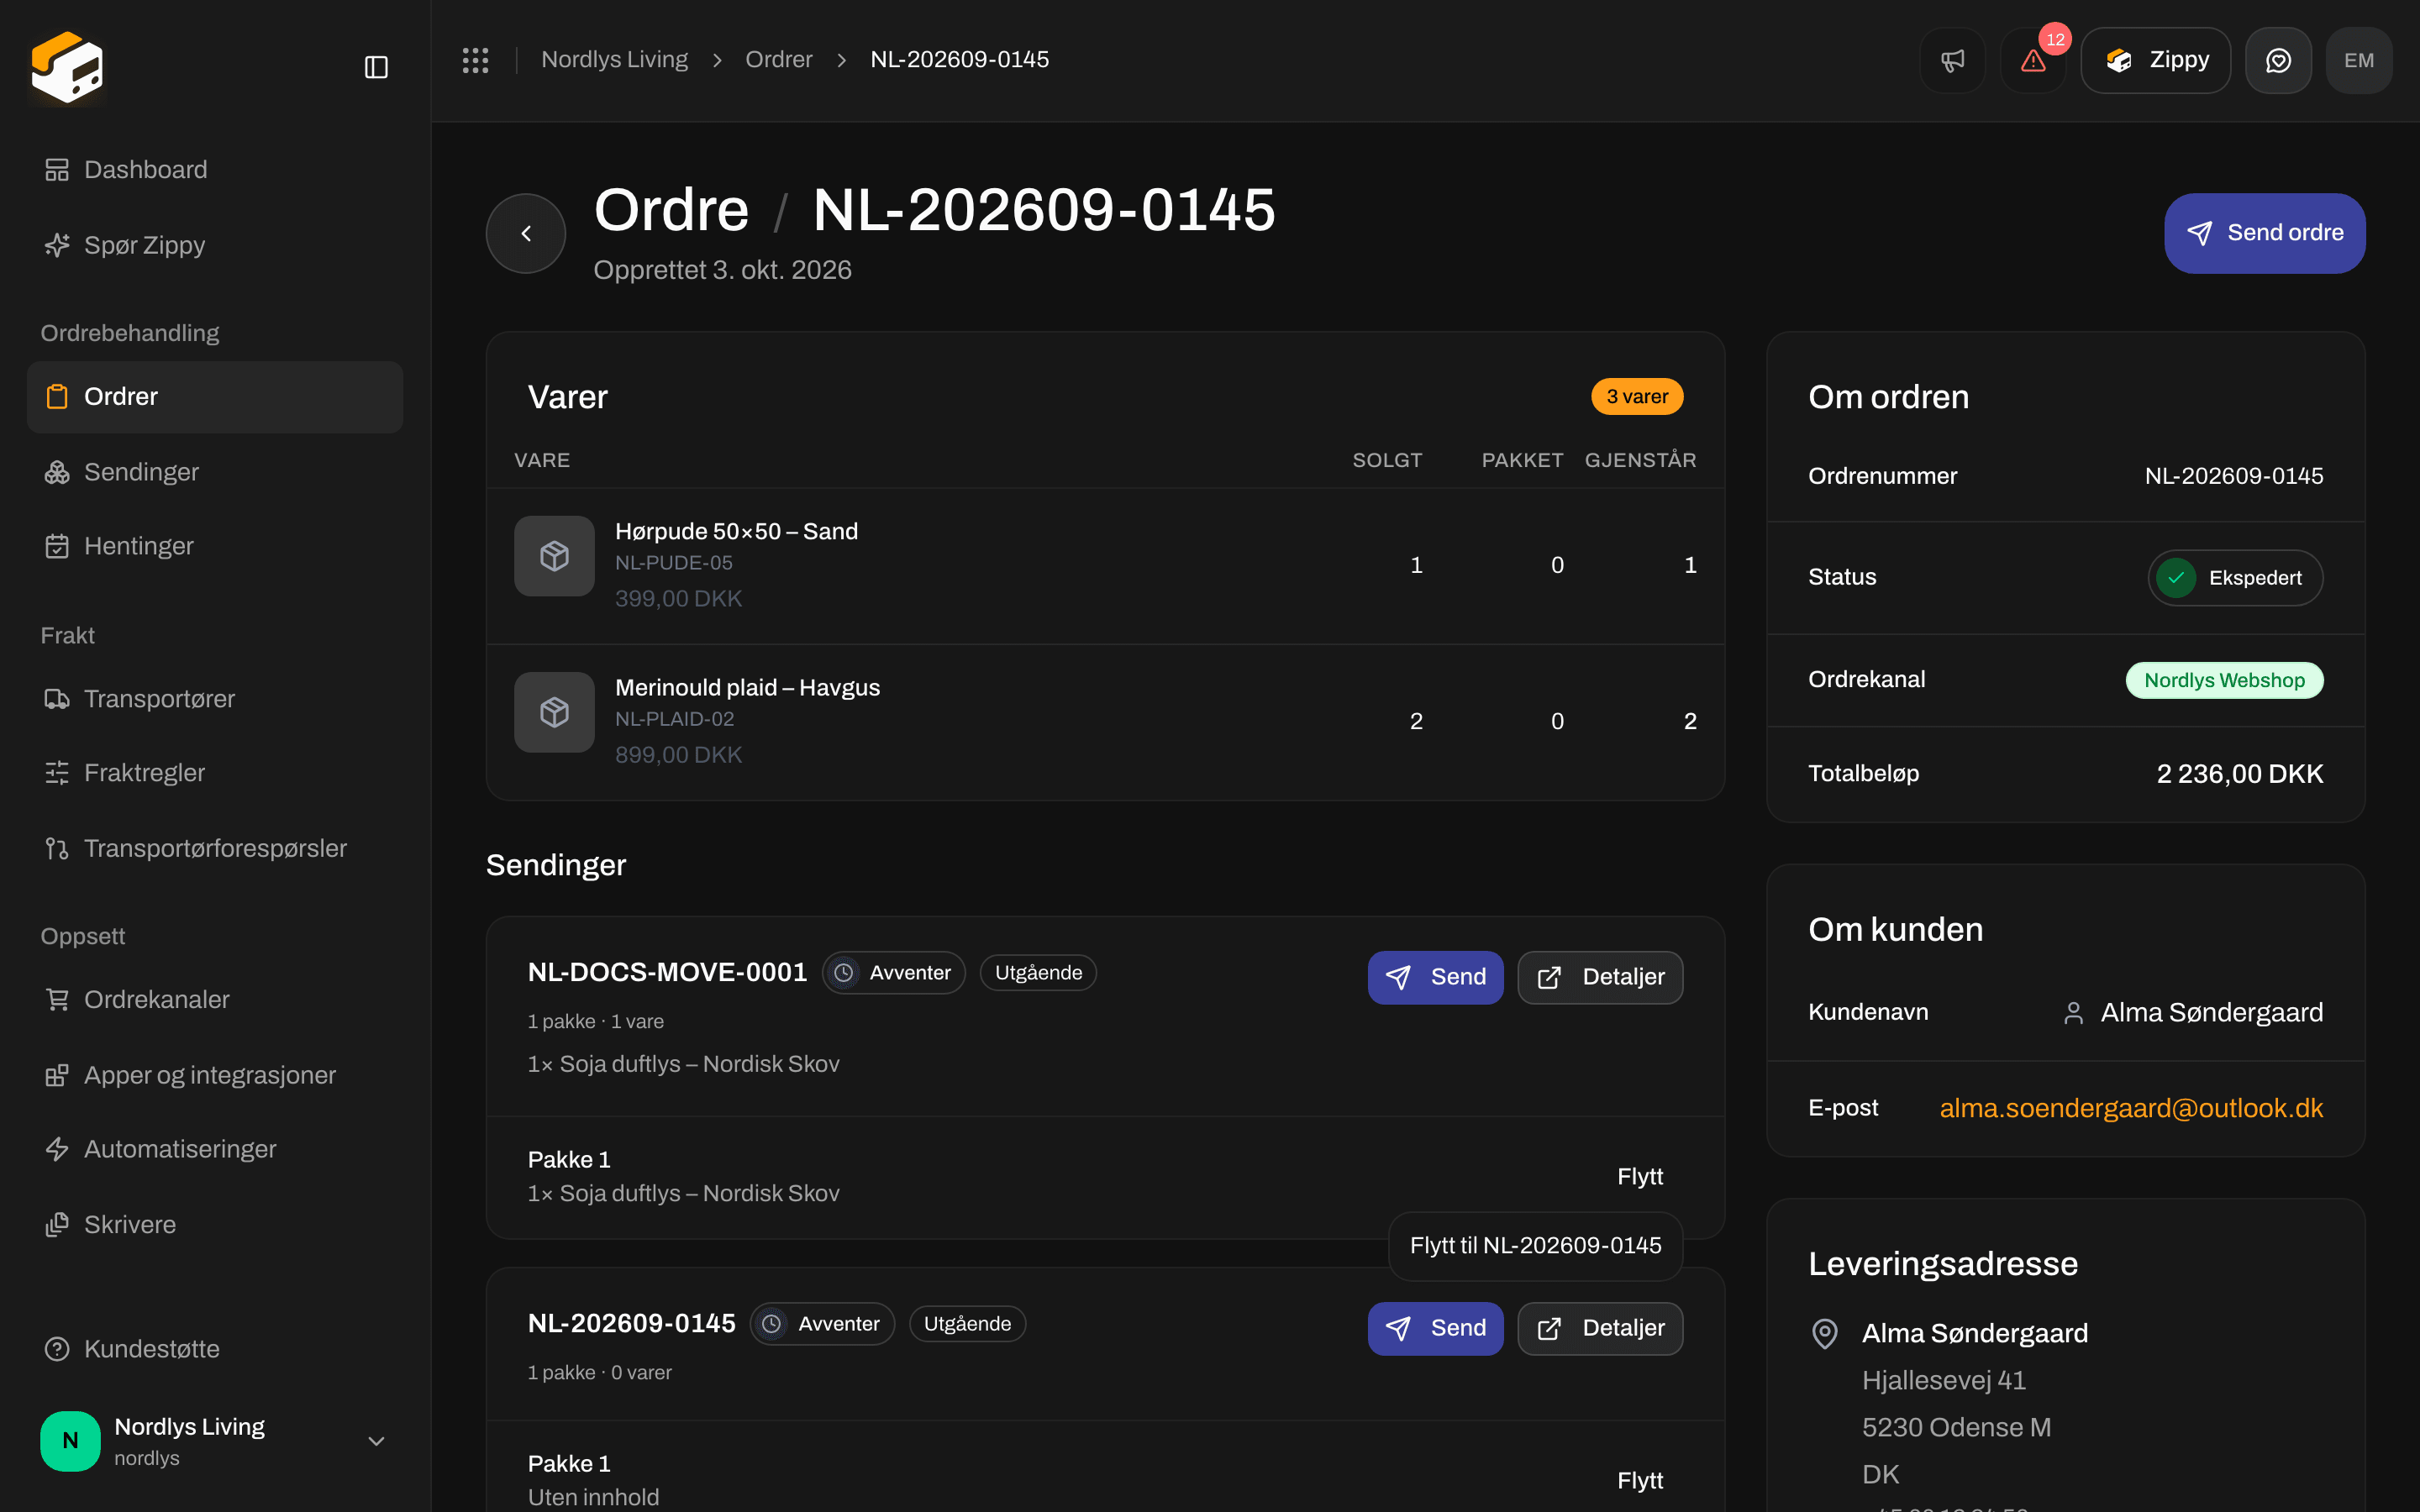Screen dimensions: 2420x1512
Task: Open chat support icon in header
Action: point(2278,60)
